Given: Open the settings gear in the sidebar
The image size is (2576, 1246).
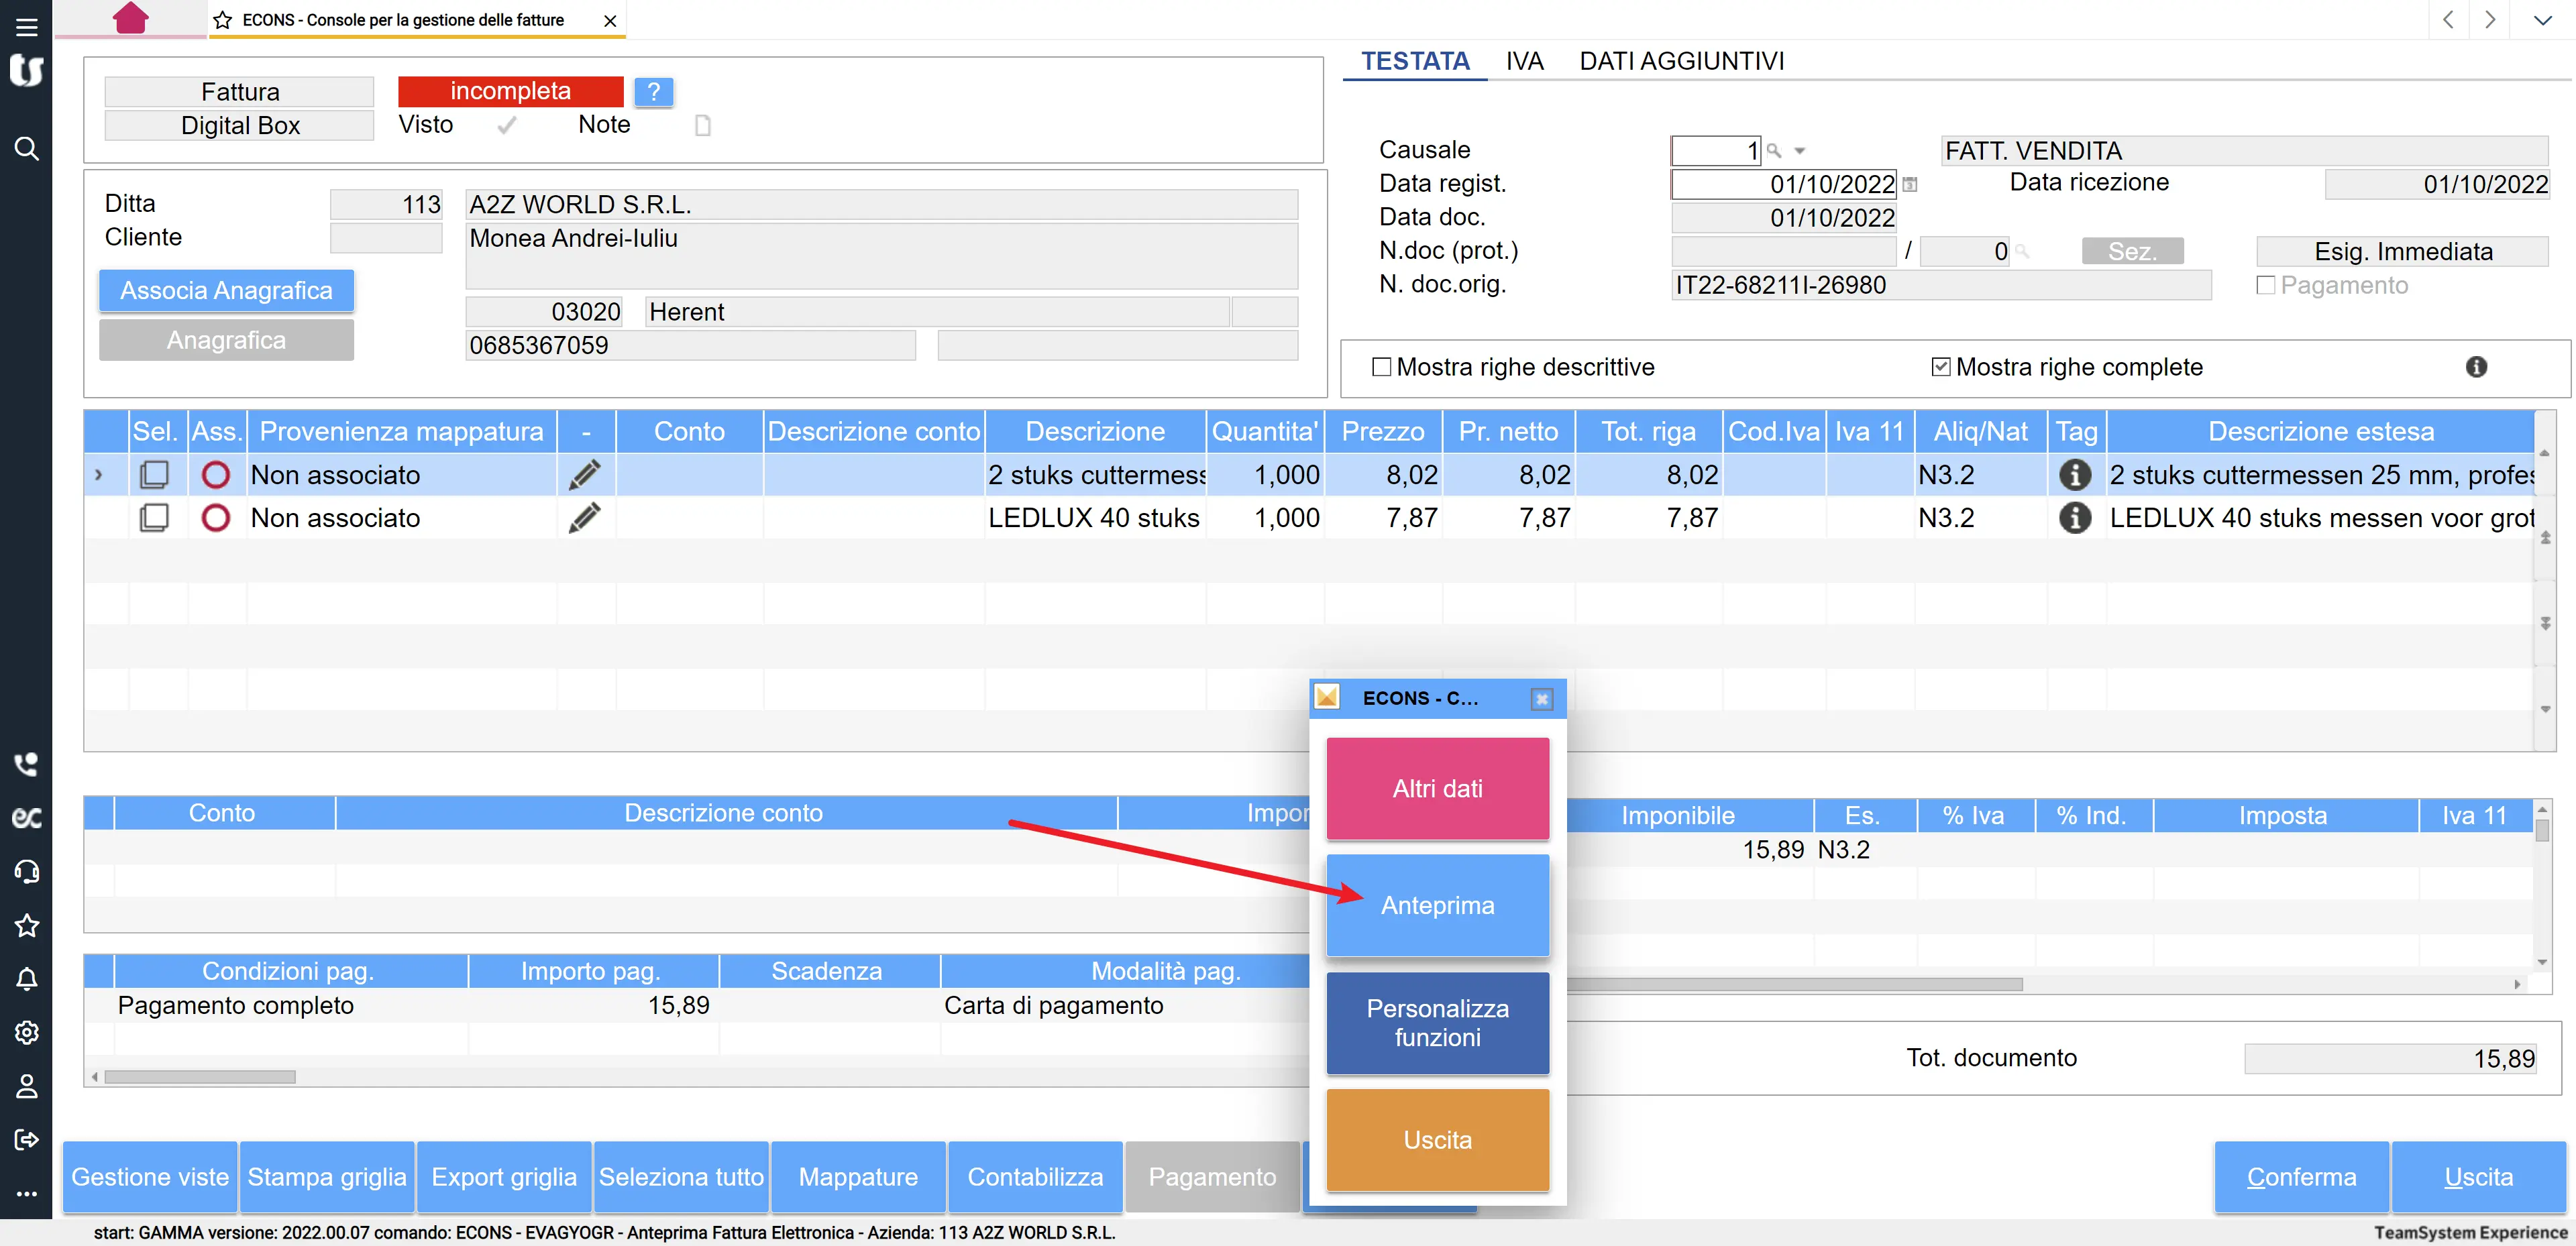Looking at the screenshot, I should 27,1032.
